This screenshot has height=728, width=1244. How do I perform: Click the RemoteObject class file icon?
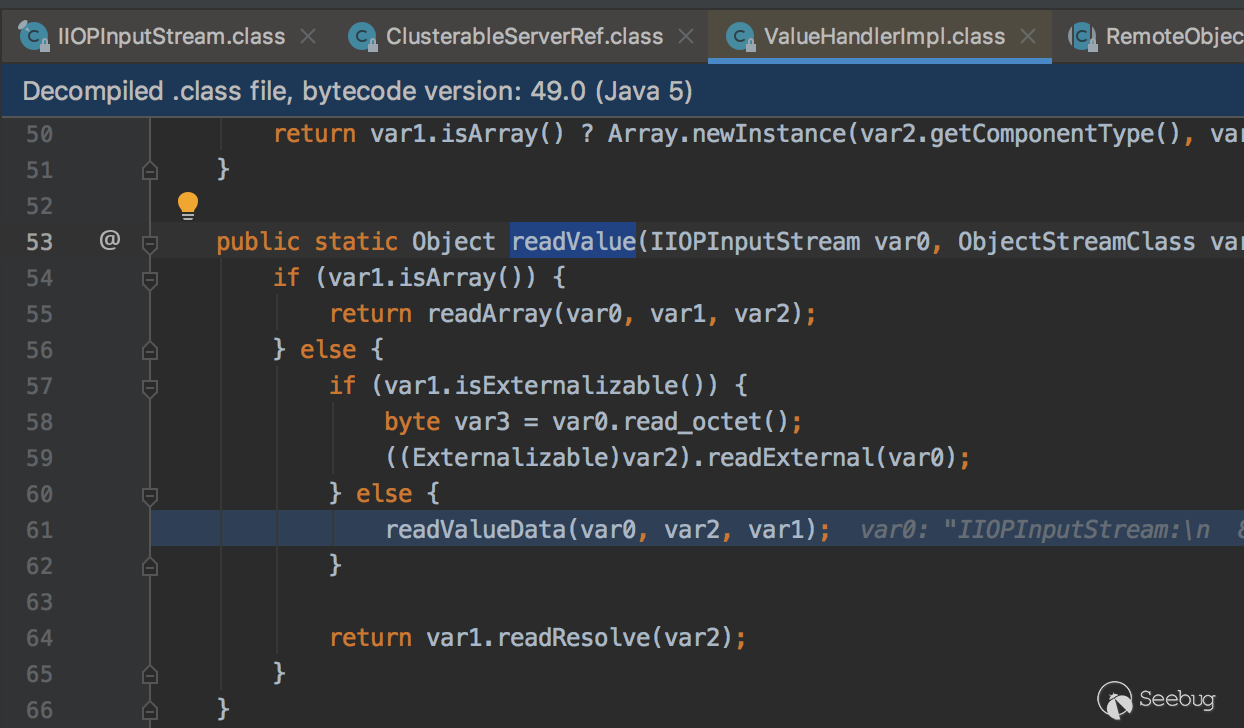click(1082, 37)
